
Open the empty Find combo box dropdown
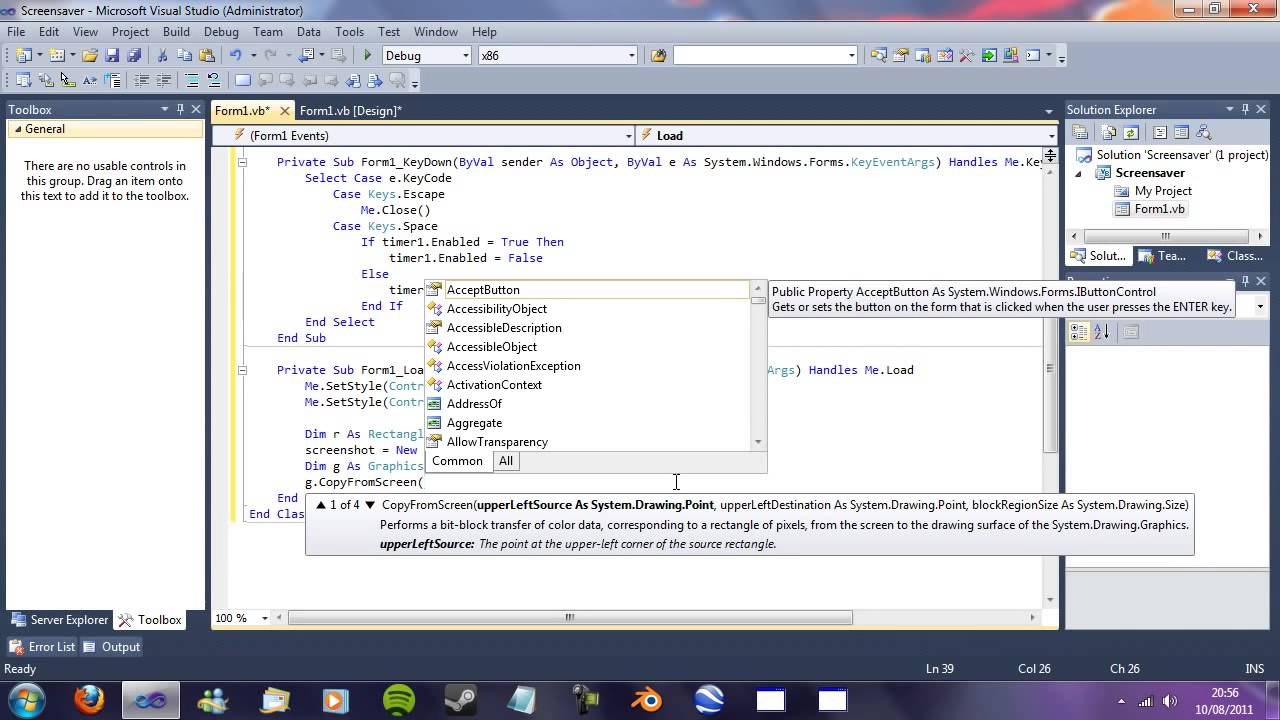click(852, 55)
